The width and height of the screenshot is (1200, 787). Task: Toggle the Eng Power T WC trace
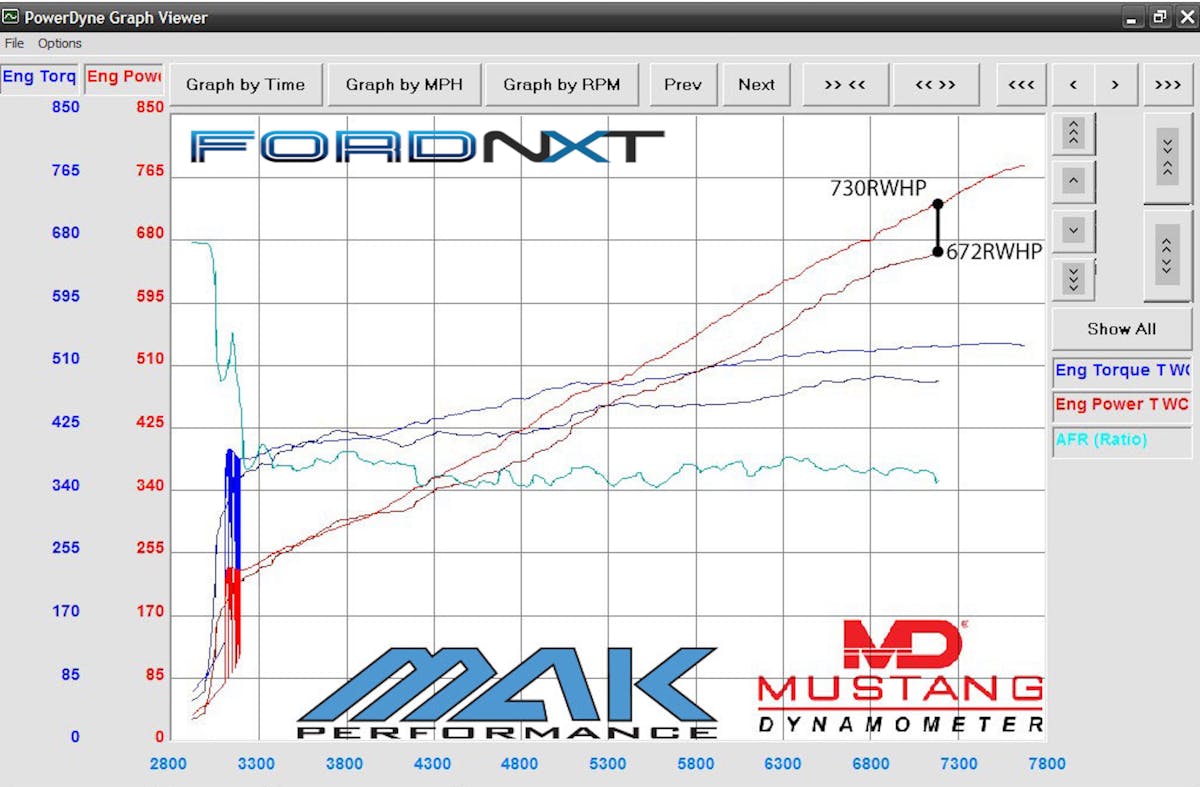pos(1121,405)
